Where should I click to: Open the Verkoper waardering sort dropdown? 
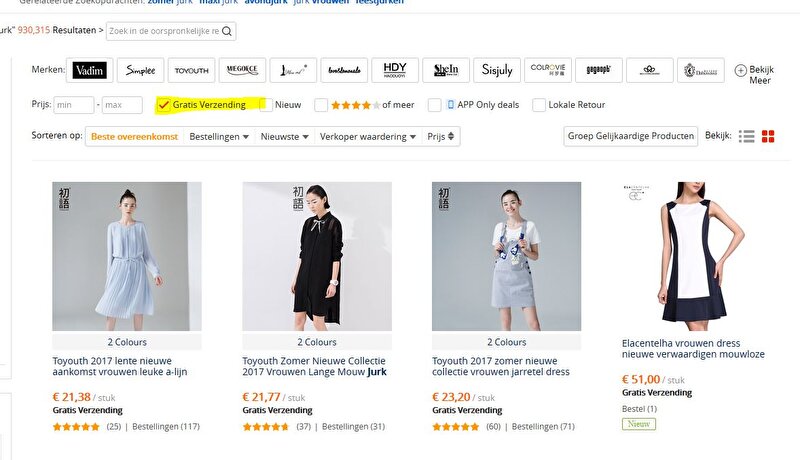click(x=367, y=137)
